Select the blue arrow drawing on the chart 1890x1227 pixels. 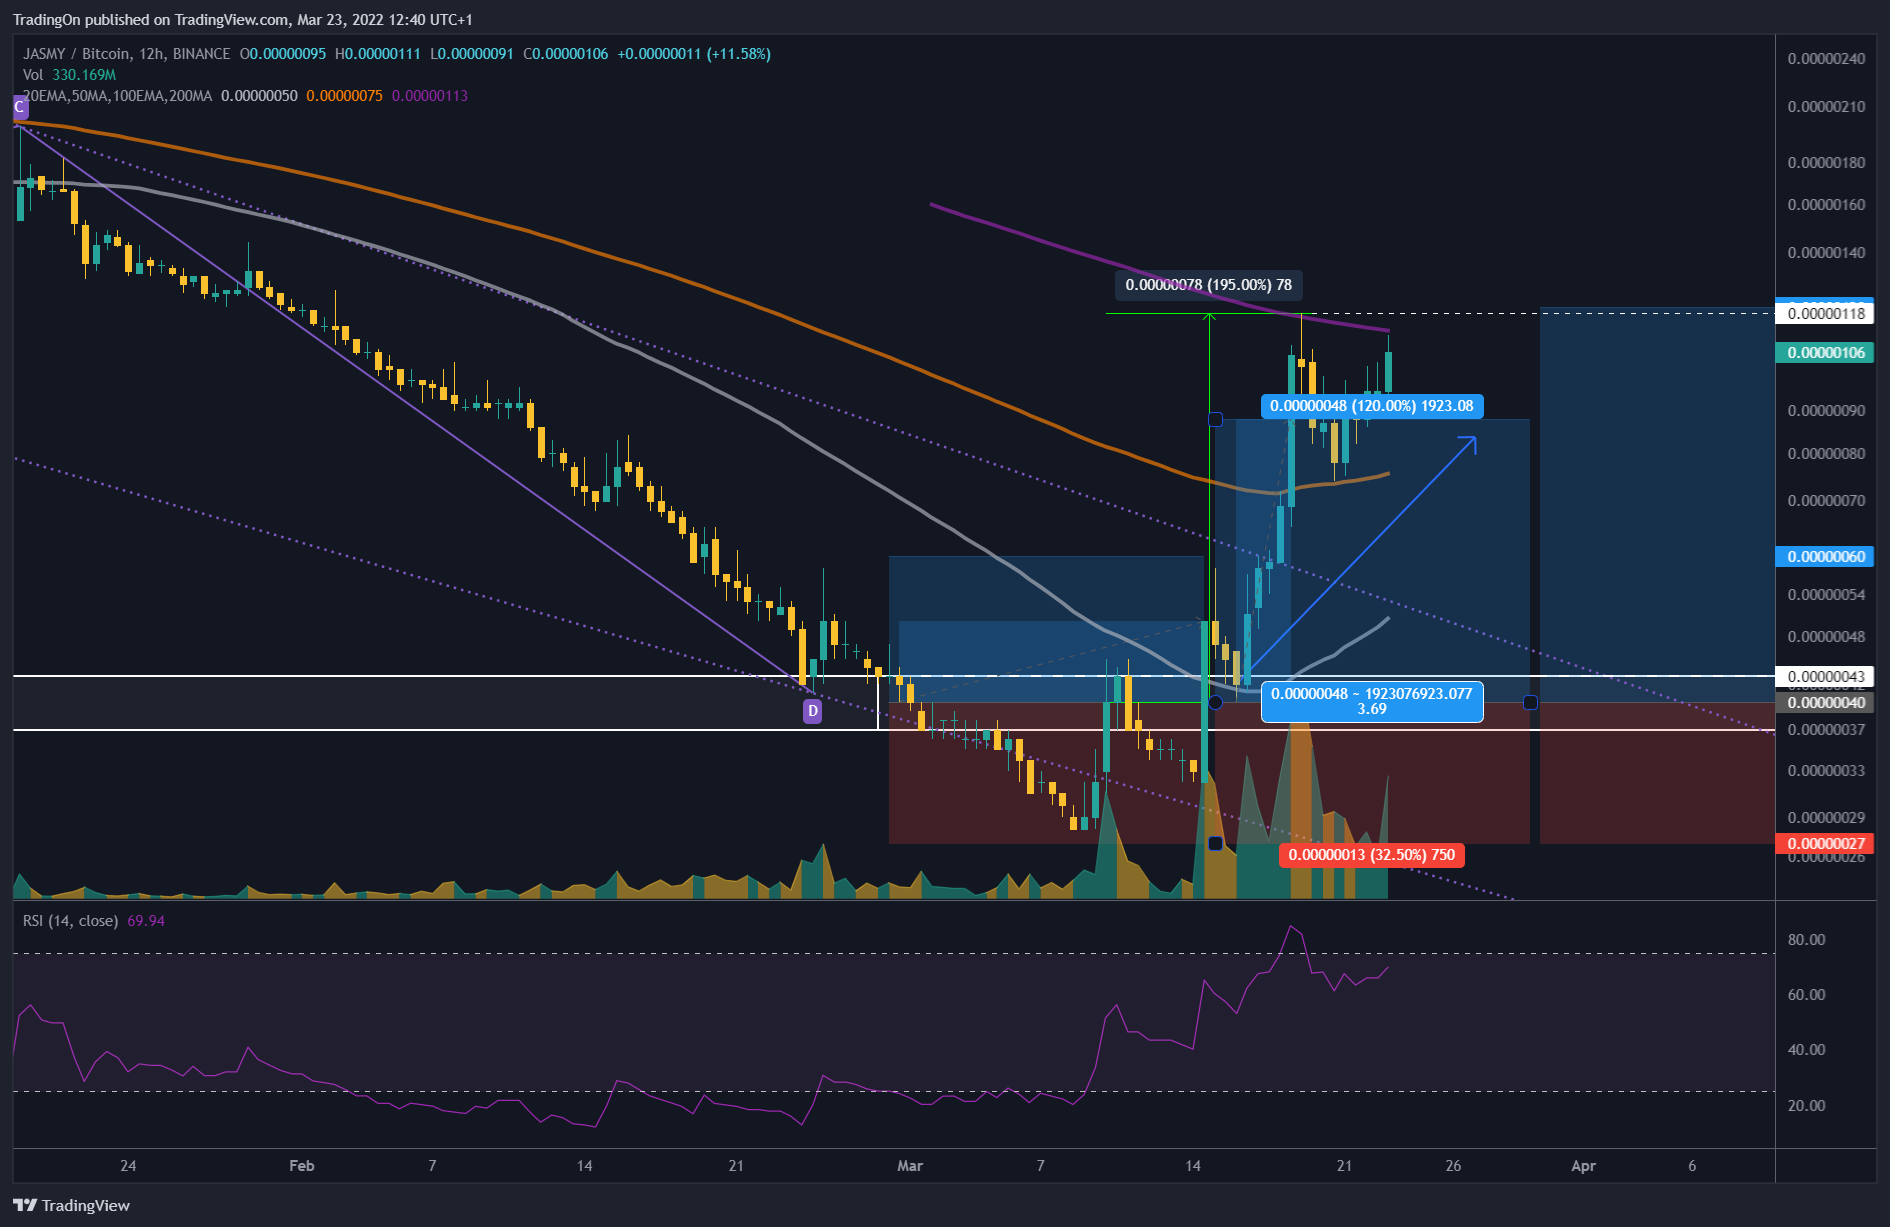[1364, 553]
